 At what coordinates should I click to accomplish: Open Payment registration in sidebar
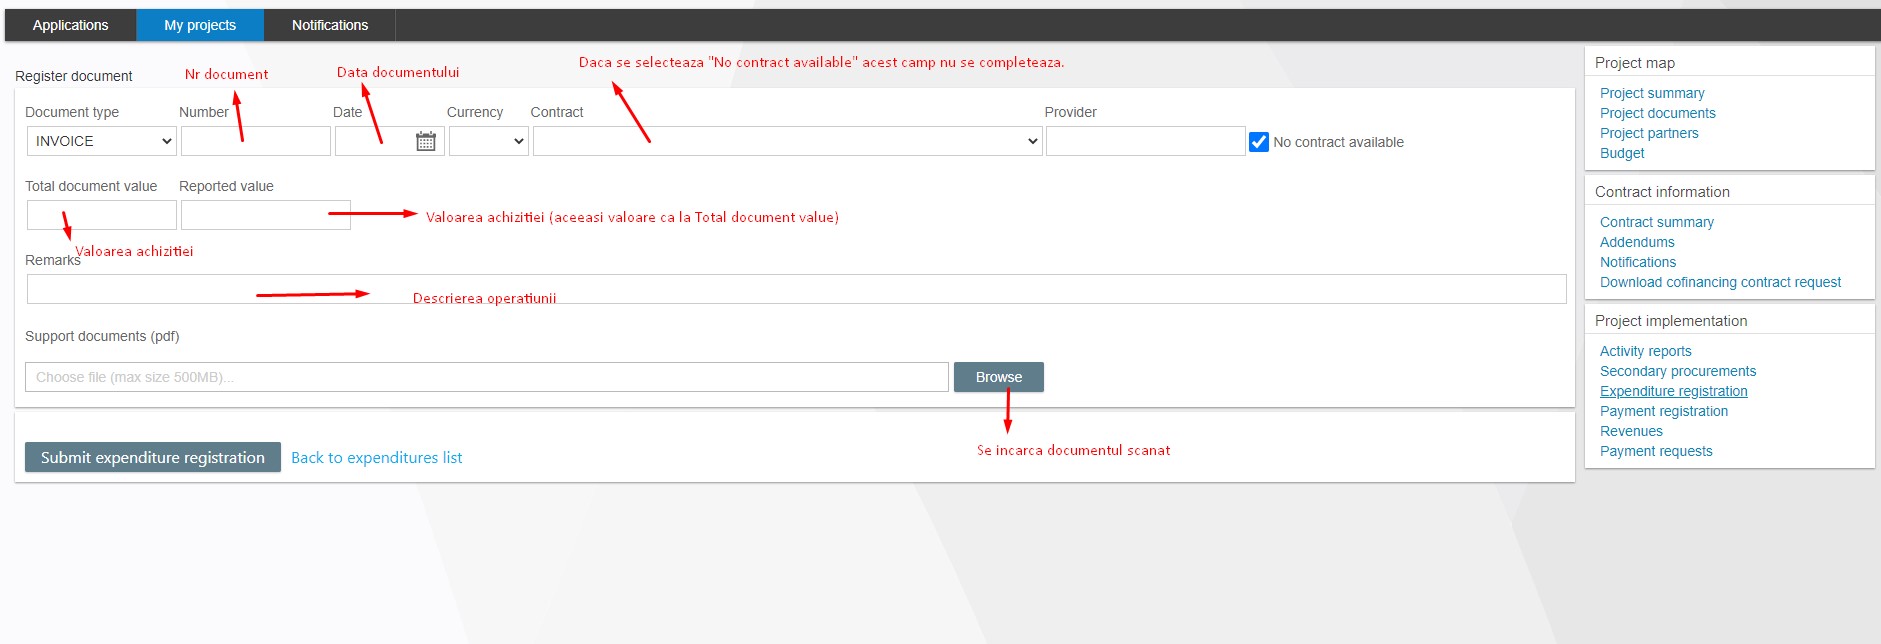[x=1663, y=411]
